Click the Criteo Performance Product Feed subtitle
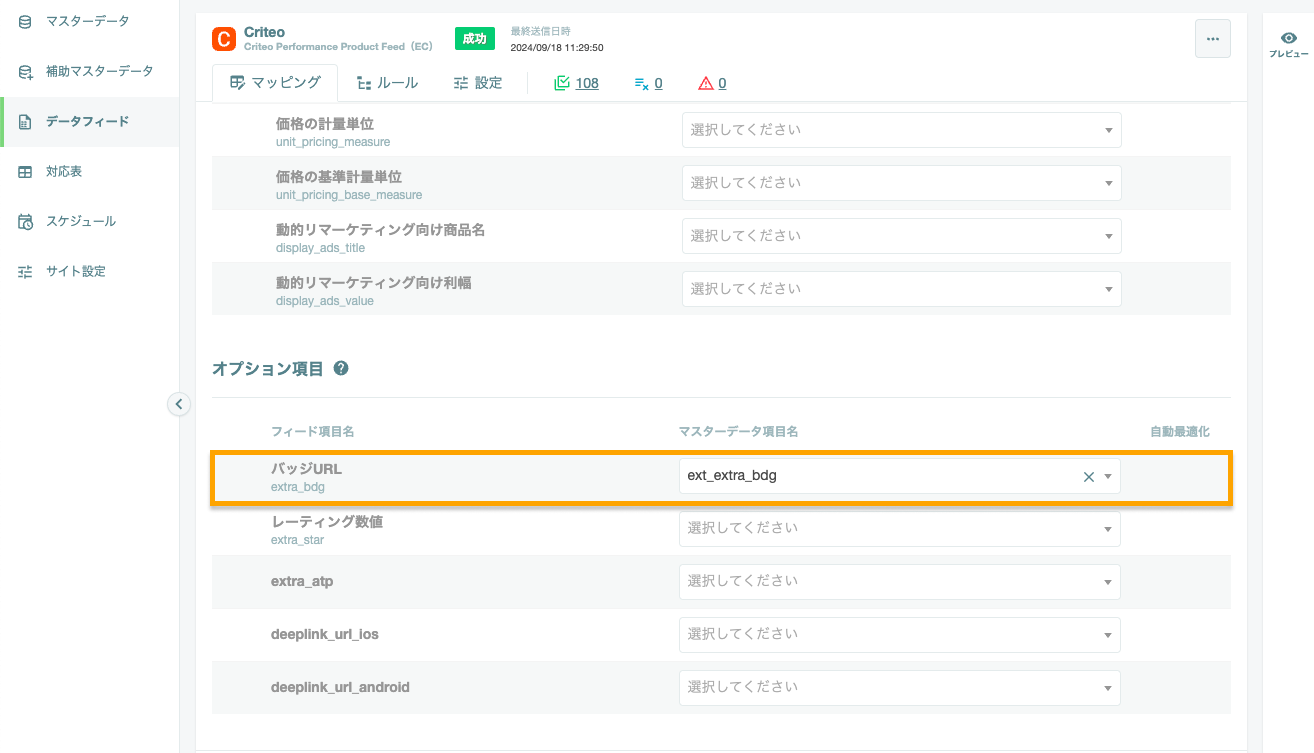Viewport: 1314px width, 753px height. [338, 47]
